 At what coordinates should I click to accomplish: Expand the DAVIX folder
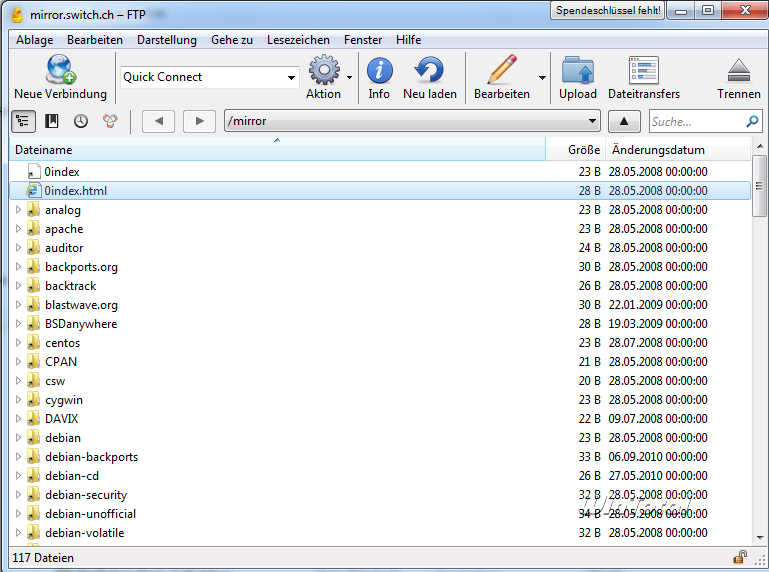pyautogui.click(x=19, y=418)
